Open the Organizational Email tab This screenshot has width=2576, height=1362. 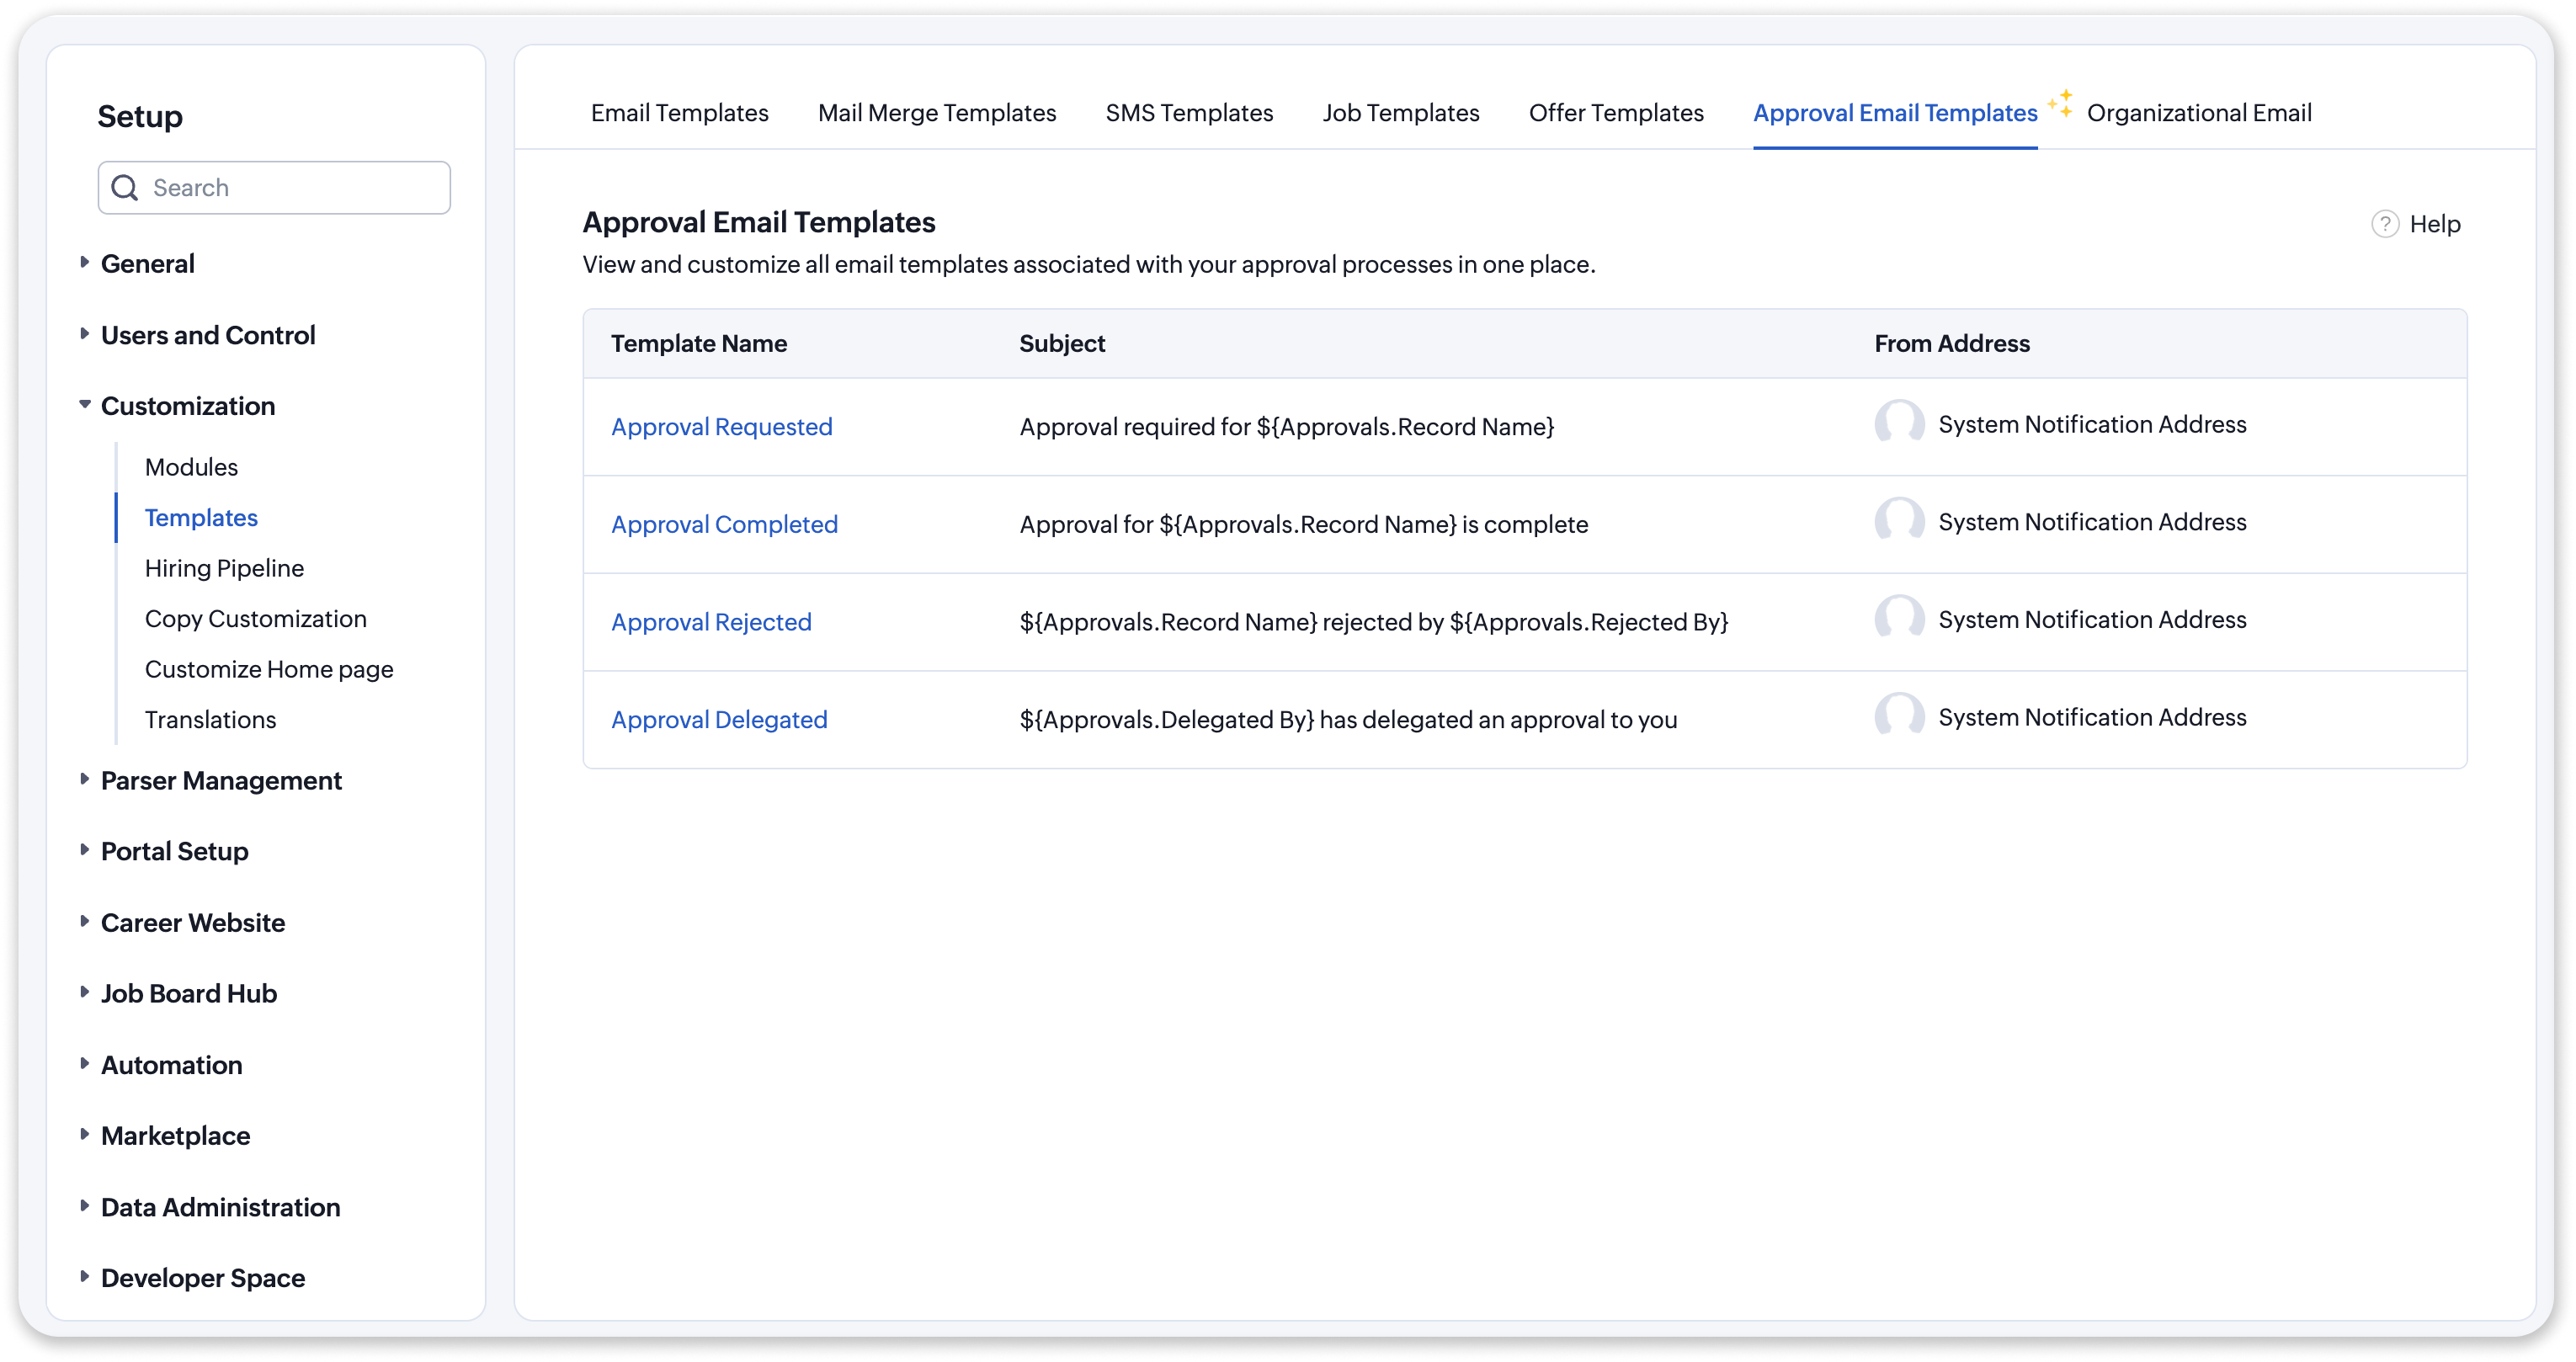click(2198, 113)
